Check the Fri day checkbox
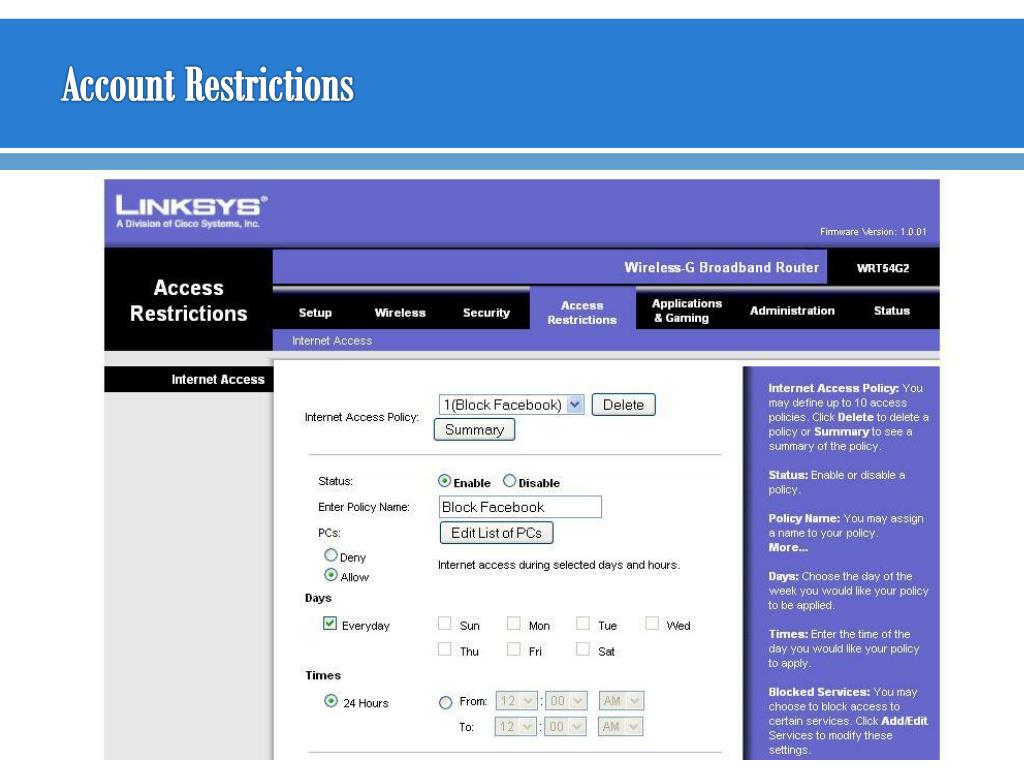Image resolution: width=1024 pixels, height=768 pixels. pyautogui.click(x=514, y=649)
